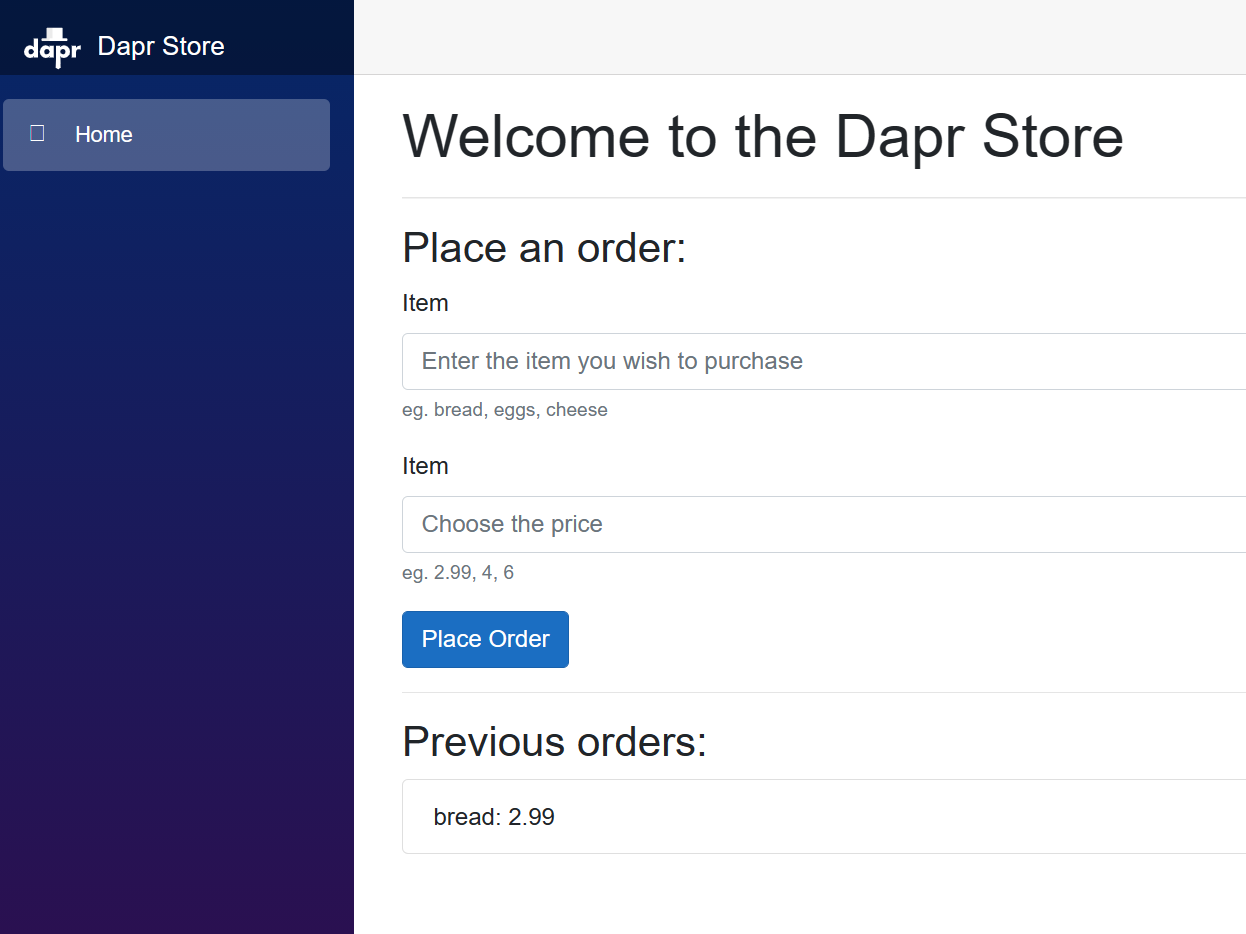Click the small icon beside Home
The width and height of the screenshot is (1246, 934).
[x=37, y=134]
